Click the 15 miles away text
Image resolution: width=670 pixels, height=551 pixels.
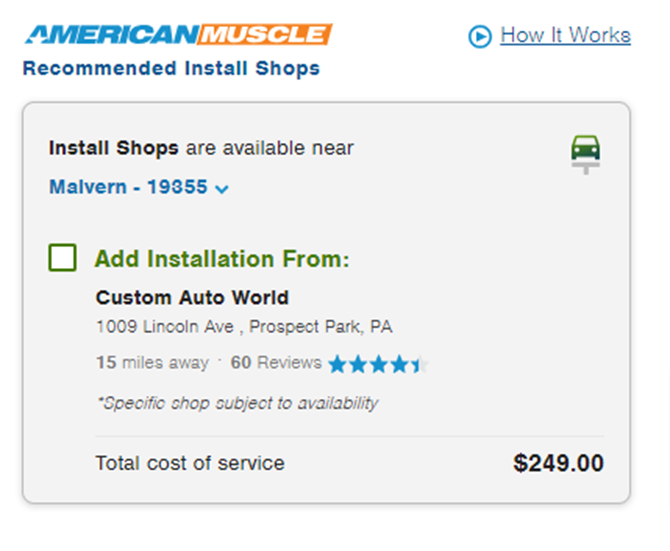tap(153, 363)
